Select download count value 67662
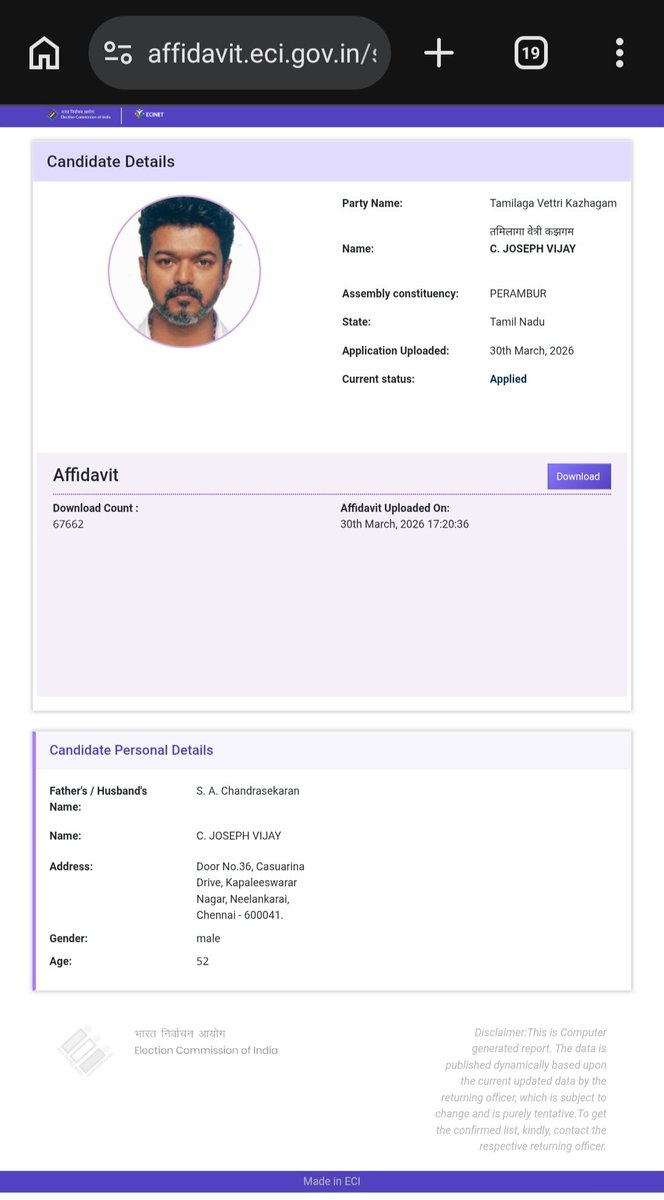This screenshot has width=664, height=1200. click(68, 524)
